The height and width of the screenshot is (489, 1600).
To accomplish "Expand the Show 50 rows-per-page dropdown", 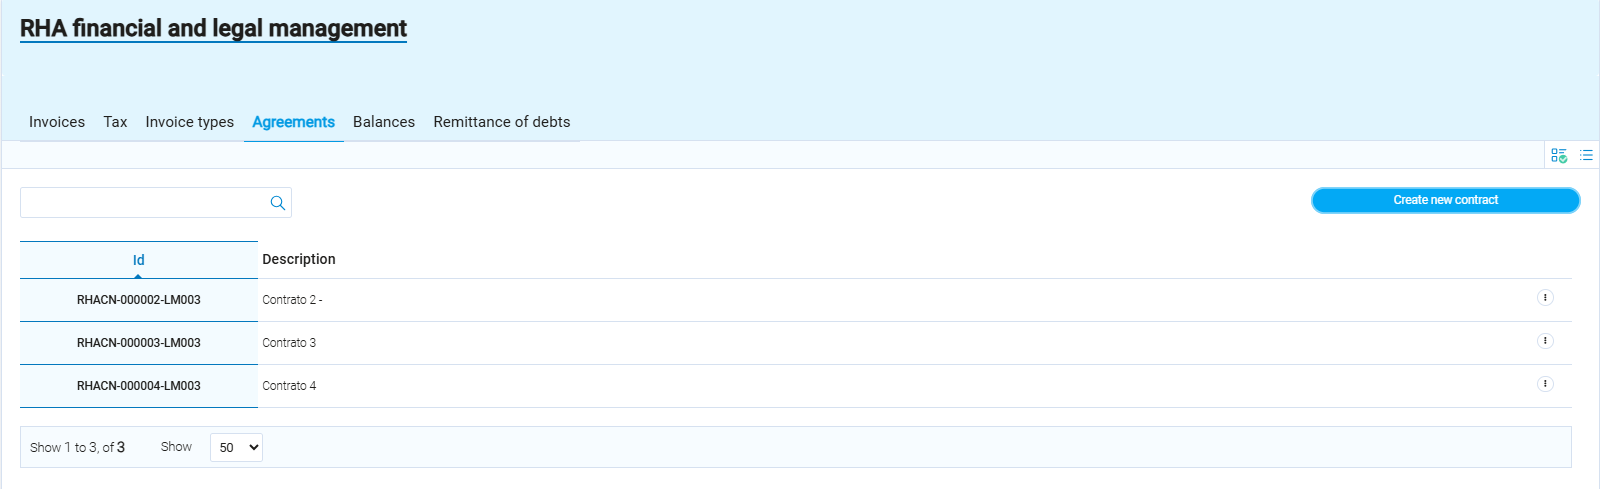I will [x=236, y=447].
